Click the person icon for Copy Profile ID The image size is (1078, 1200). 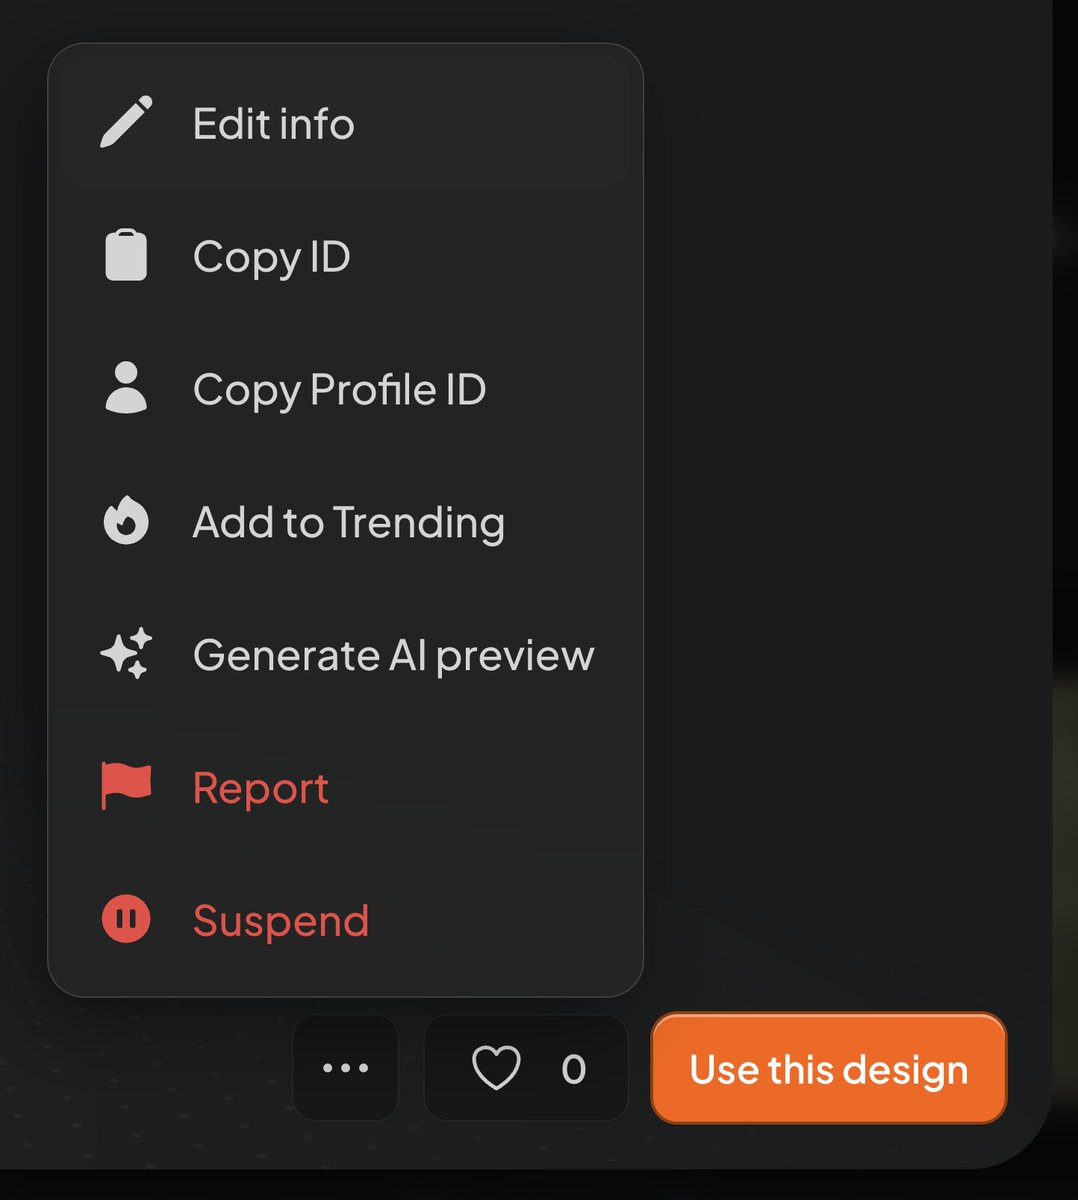[x=125, y=389]
